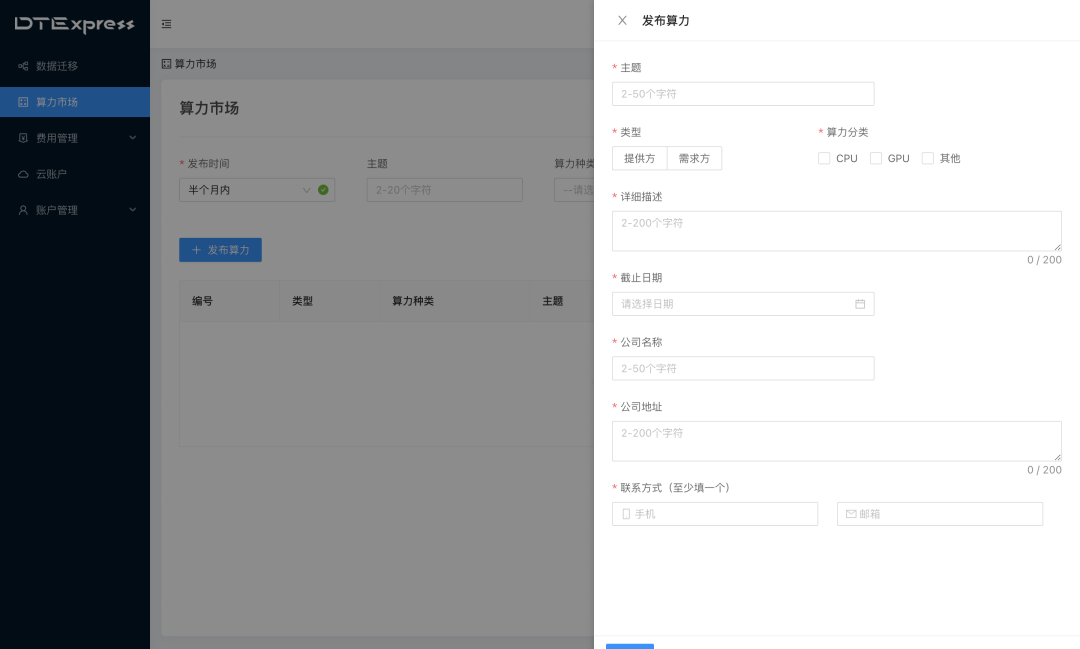
Task: Select 提供方 type option
Action: (640, 158)
